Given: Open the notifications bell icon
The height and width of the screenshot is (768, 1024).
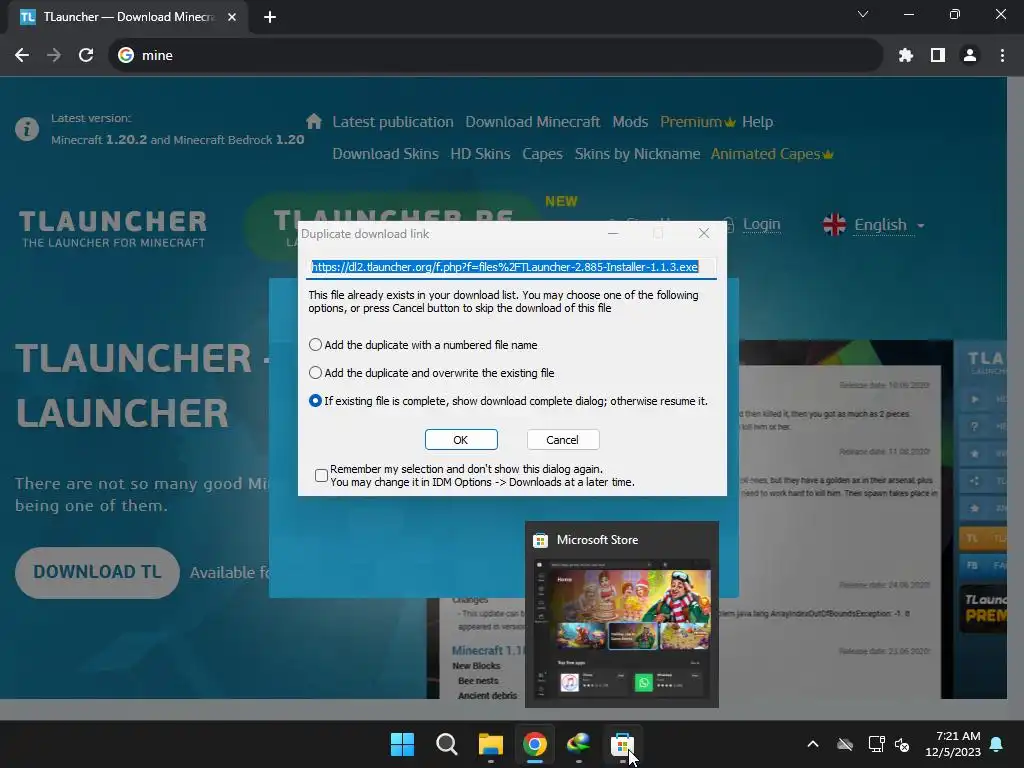Looking at the screenshot, I should point(997,744).
